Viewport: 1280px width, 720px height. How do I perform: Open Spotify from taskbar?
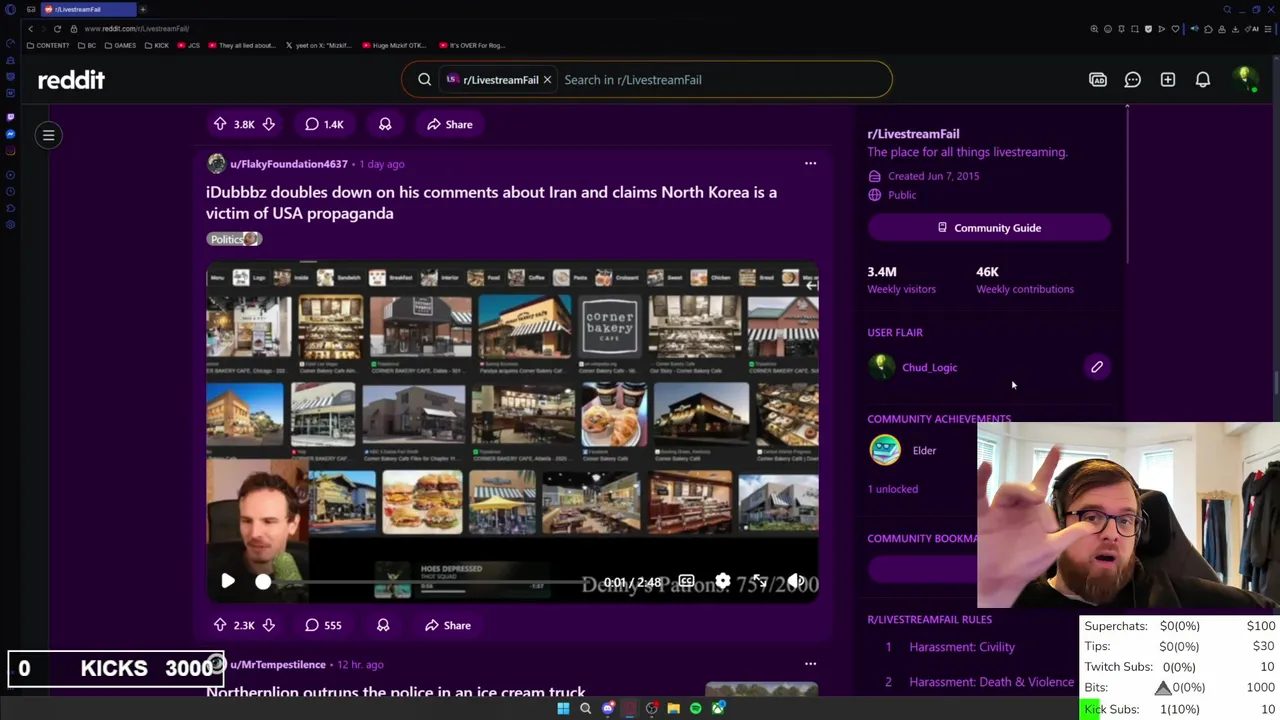(x=696, y=709)
